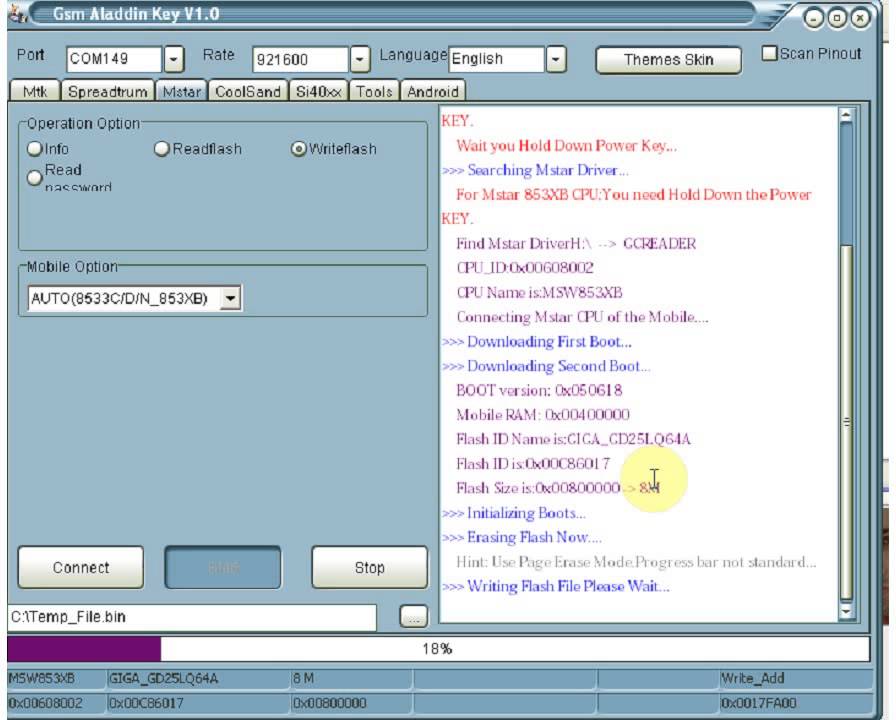Click the 0x00608002 status bar cell
This screenshot has height=720, width=896.
[x=56, y=703]
